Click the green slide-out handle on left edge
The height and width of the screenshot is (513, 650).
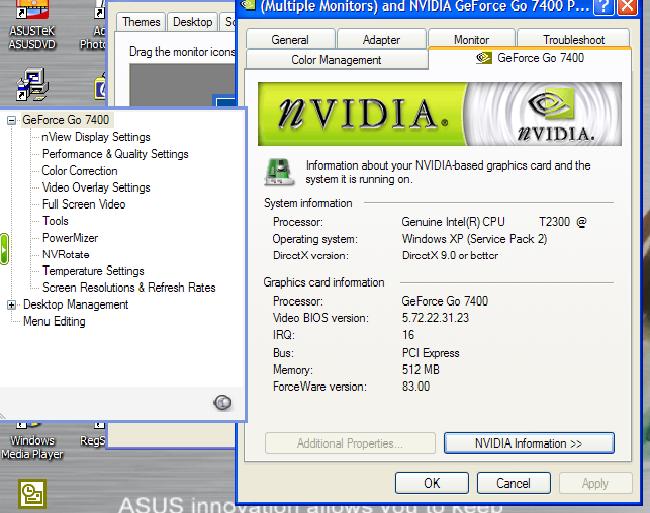click(x=4, y=249)
